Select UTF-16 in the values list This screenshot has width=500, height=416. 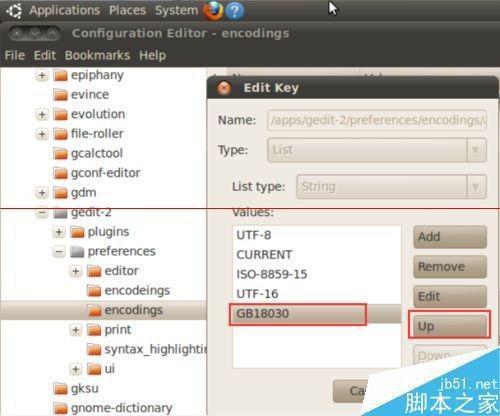(317, 294)
